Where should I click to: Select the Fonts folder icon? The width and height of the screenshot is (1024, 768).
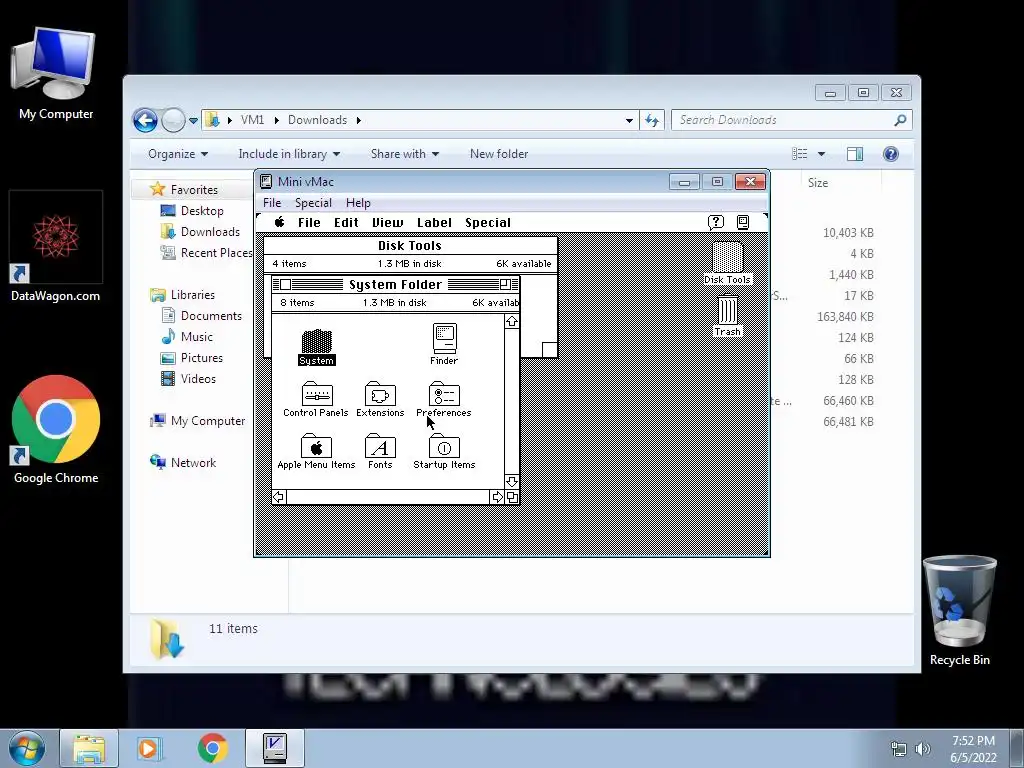380,446
